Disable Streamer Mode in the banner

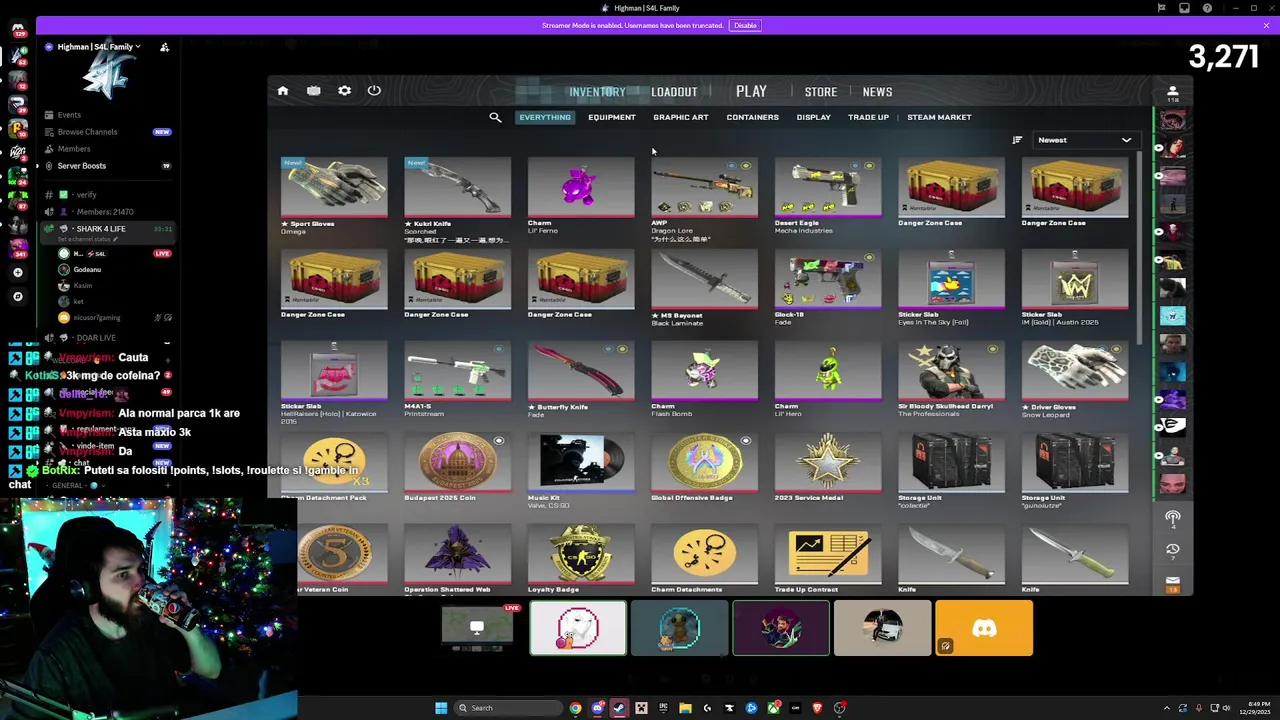click(745, 25)
